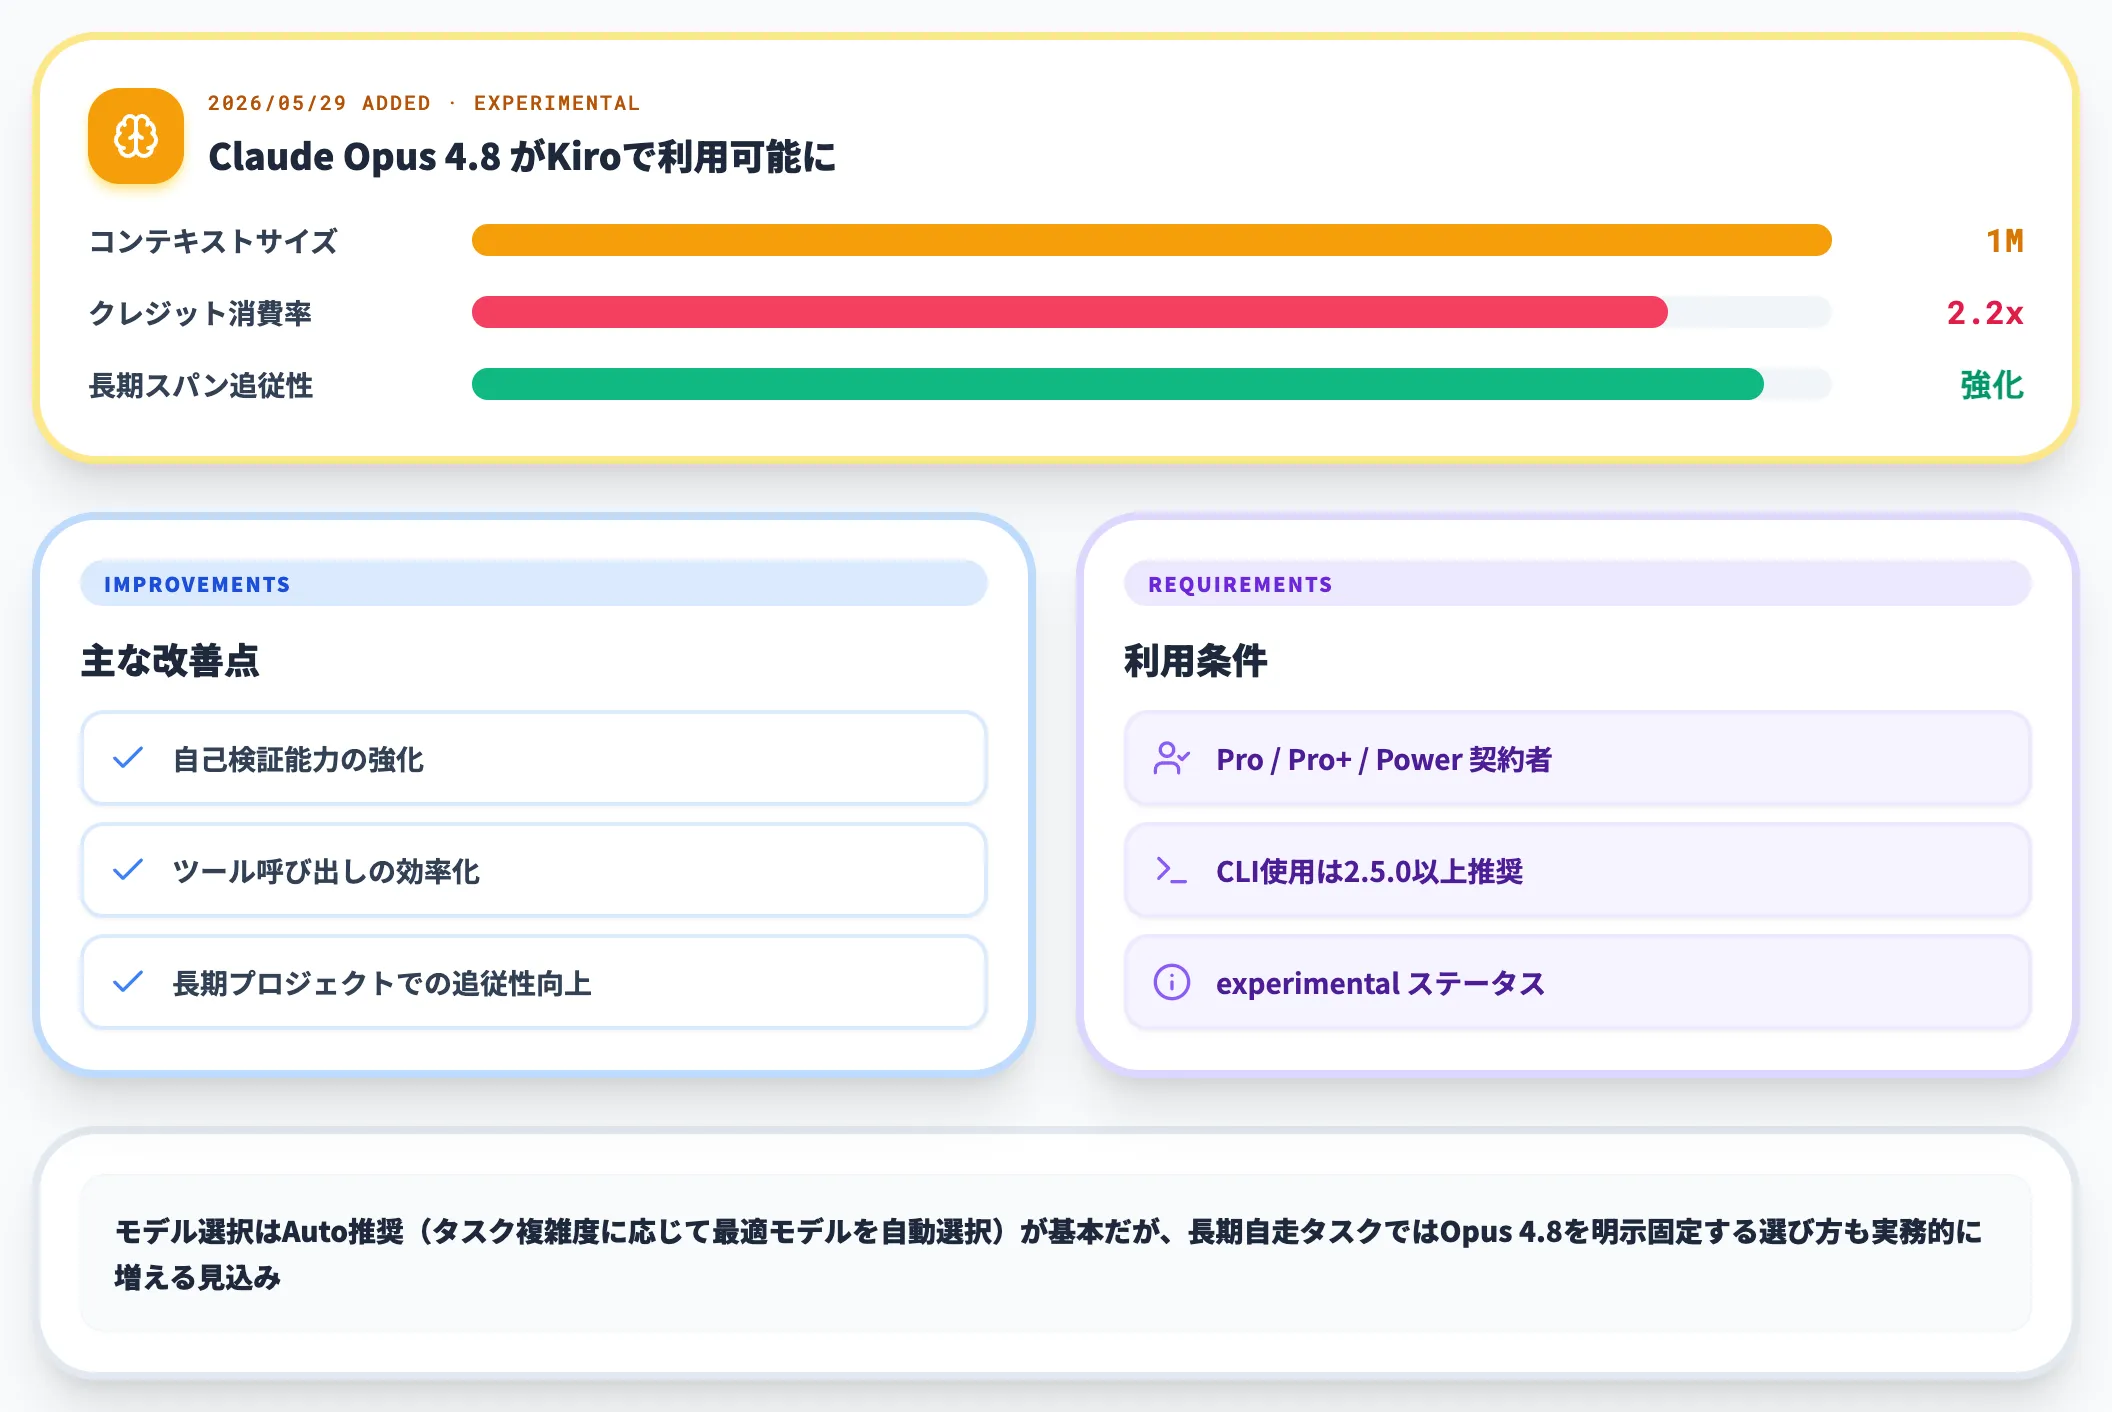The height and width of the screenshot is (1412, 2112).
Task: Click the terminal prompt icon beside CLI使用
Action: (1171, 870)
